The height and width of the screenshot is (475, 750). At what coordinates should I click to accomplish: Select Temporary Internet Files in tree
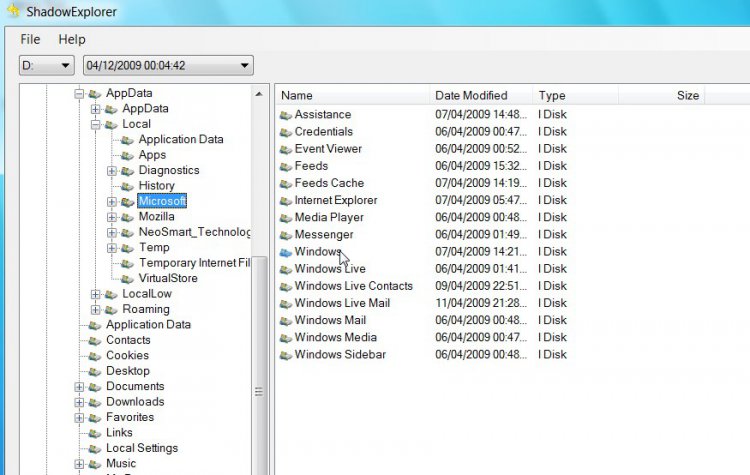[195, 263]
